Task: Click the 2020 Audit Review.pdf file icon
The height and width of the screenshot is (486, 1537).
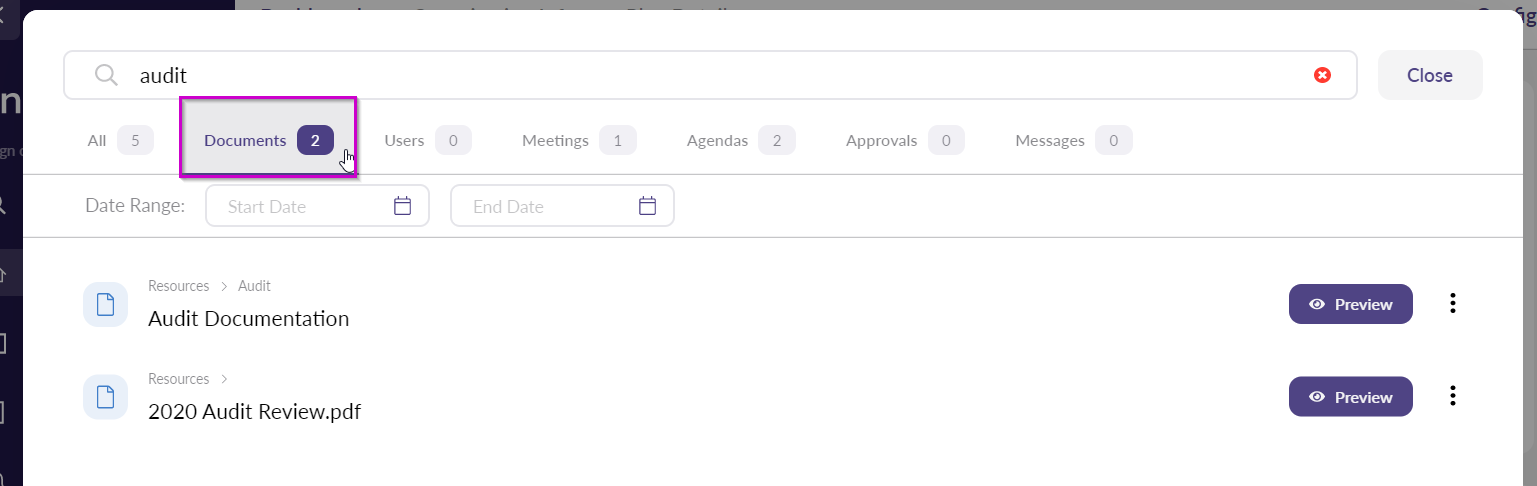Action: point(105,397)
